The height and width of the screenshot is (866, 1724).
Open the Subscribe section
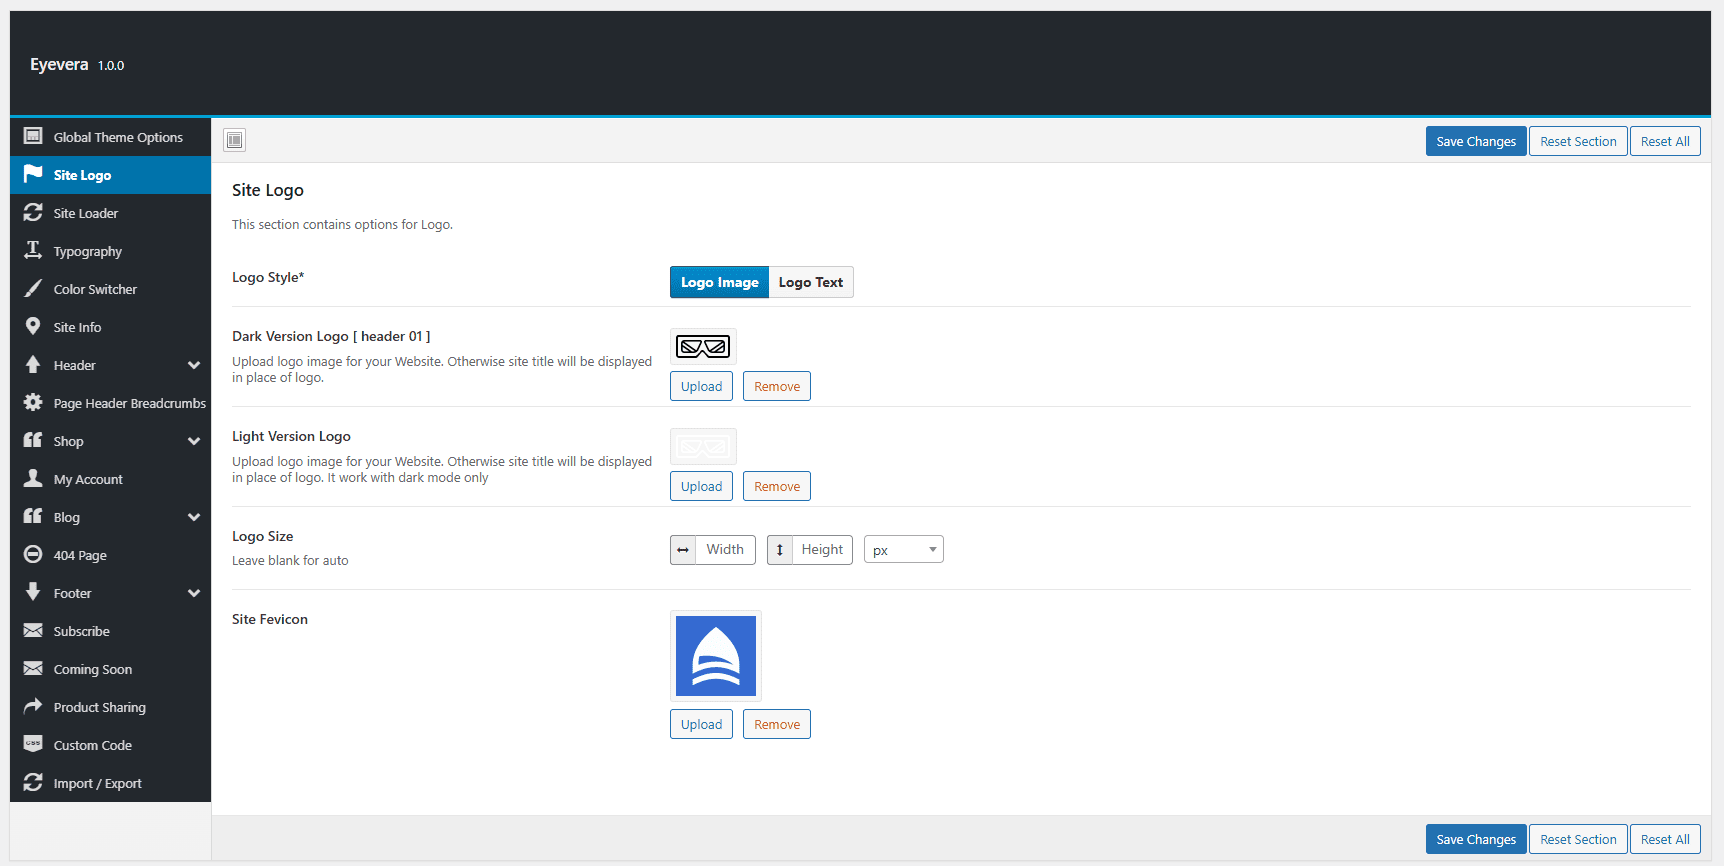click(110, 631)
